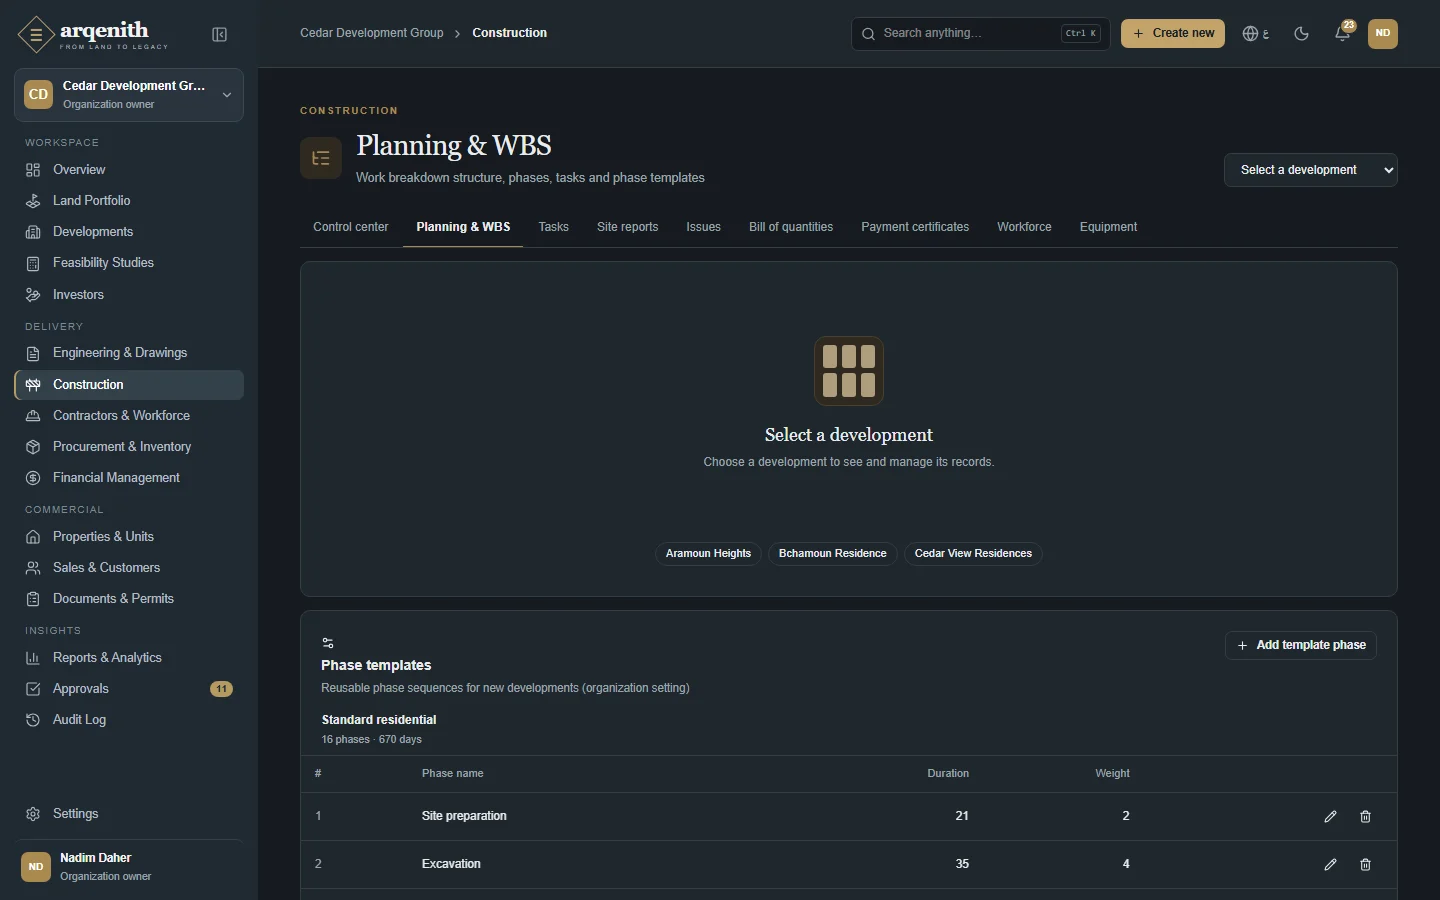Choose Cedar View Residences chip
Image resolution: width=1440 pixels, height=900 pixels.
[x=973, y=554]
